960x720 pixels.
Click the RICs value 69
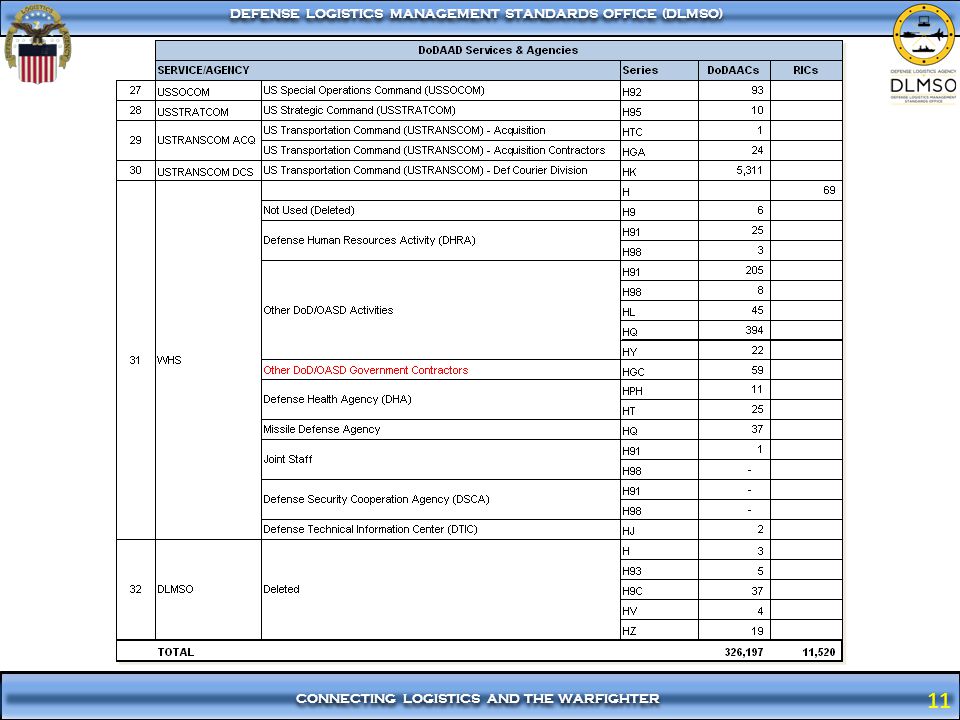pyautogui.click(x=829, y=190)
